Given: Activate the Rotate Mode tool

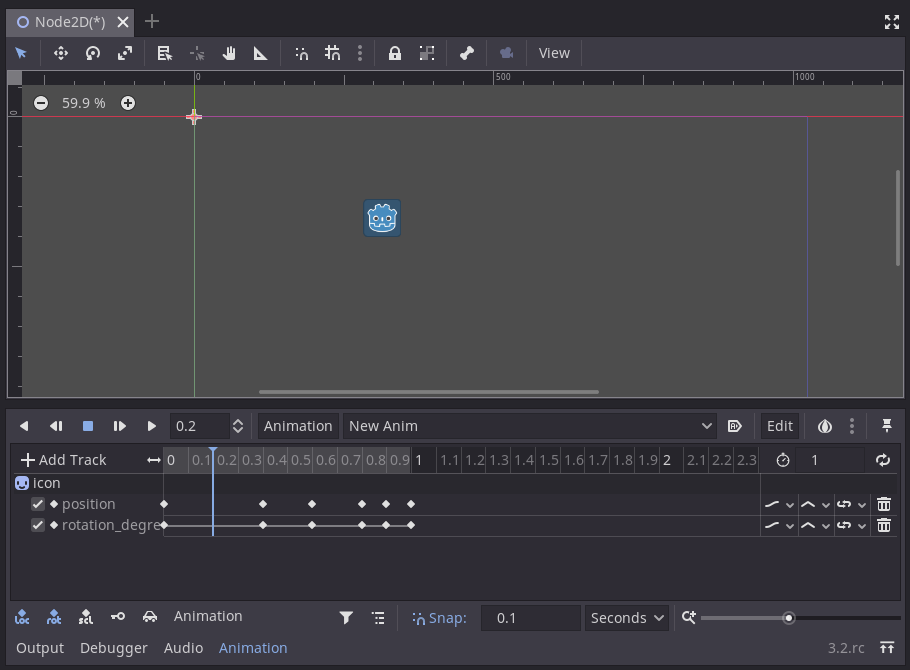Looking at the screenshot, I should click(93, 53).
